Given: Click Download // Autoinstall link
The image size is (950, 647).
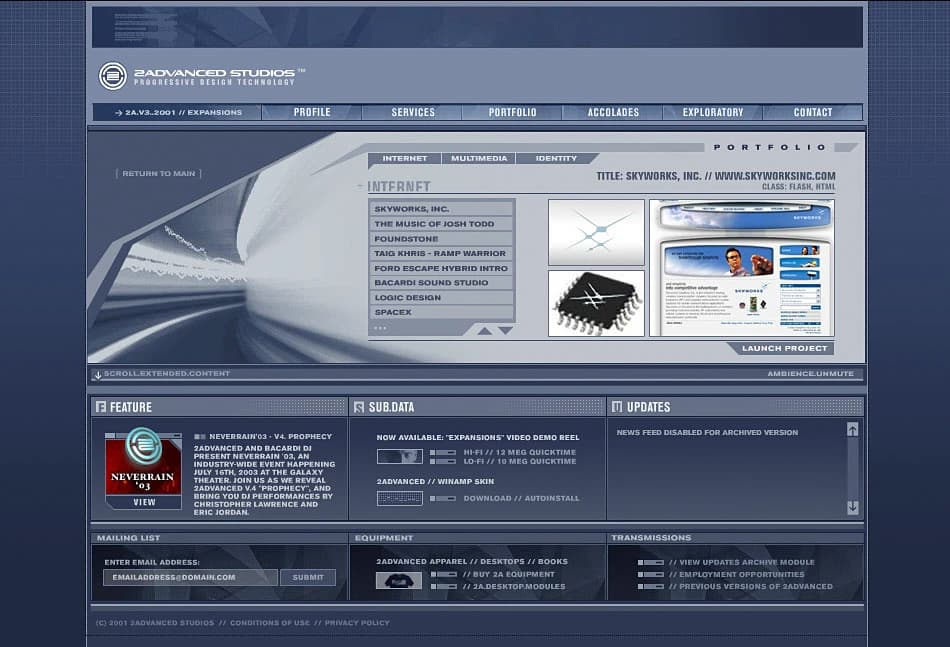Looking at the screenshot, I should click(x=521, y=498).
